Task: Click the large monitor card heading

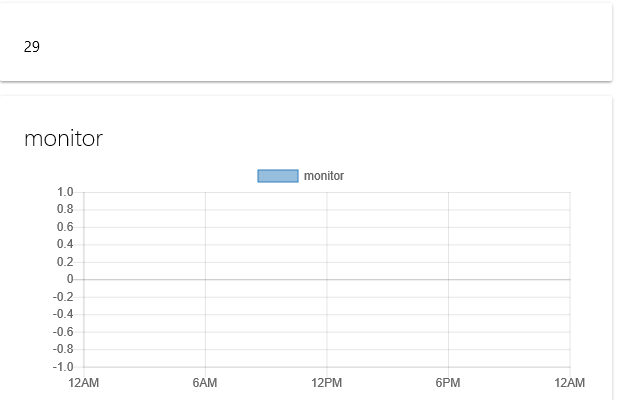Action: 63,139
